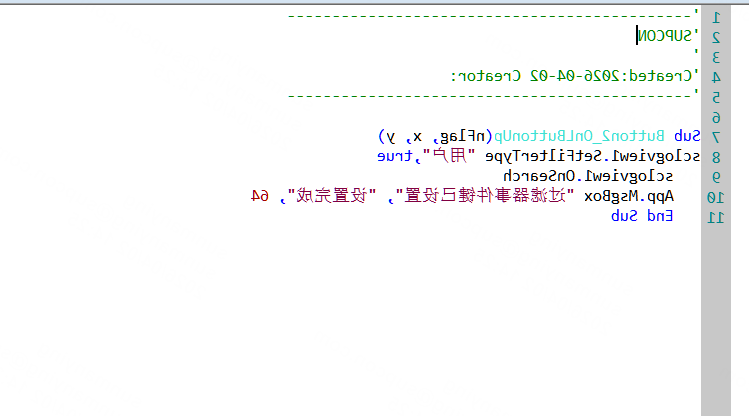749x416 pixels.
Task: Click line number 9 in the gutter
Action: tap(716, 178)
